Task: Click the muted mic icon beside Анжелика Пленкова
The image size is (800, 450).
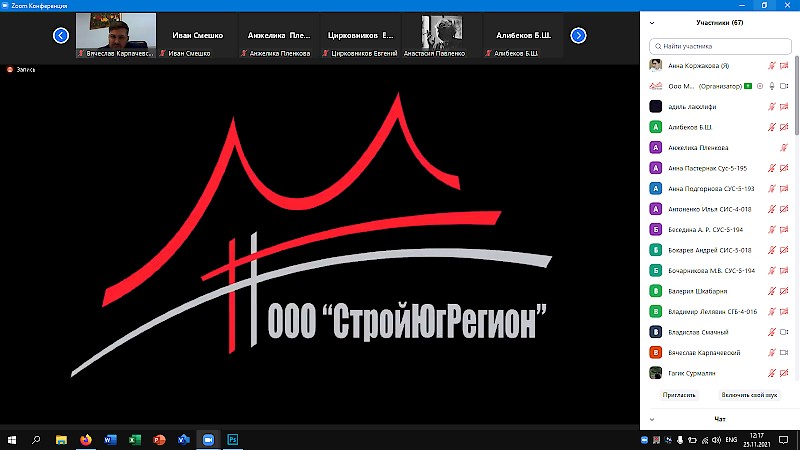Action: click(x=784, y=147)
